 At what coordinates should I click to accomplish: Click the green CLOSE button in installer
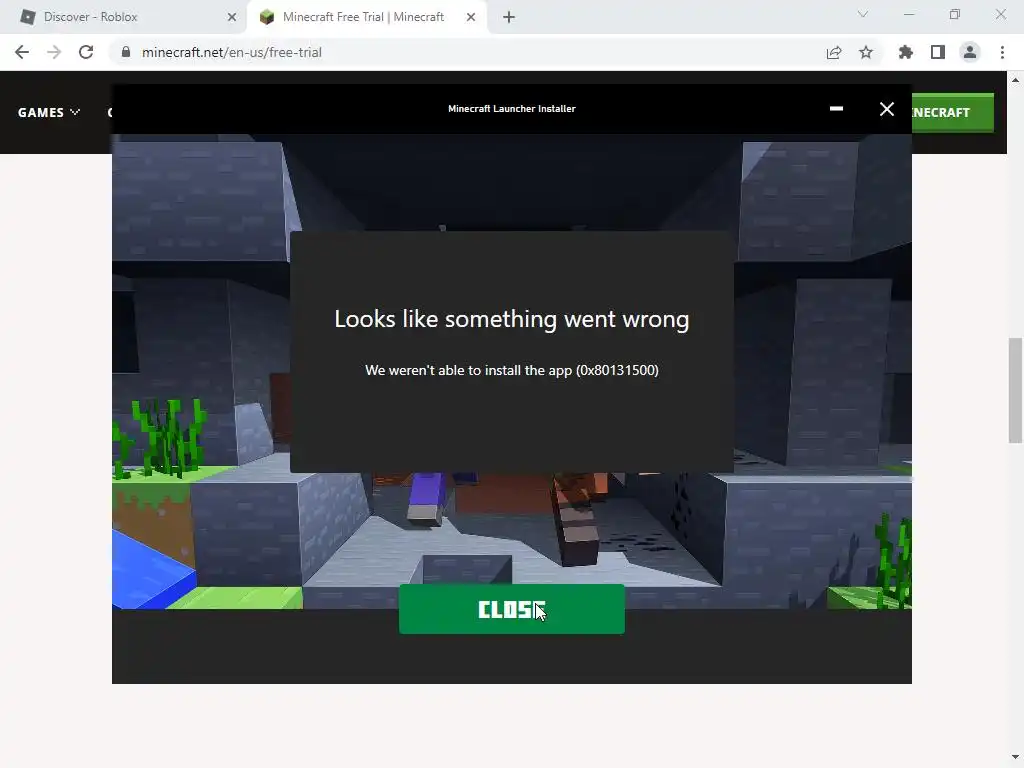click(511, 609)
